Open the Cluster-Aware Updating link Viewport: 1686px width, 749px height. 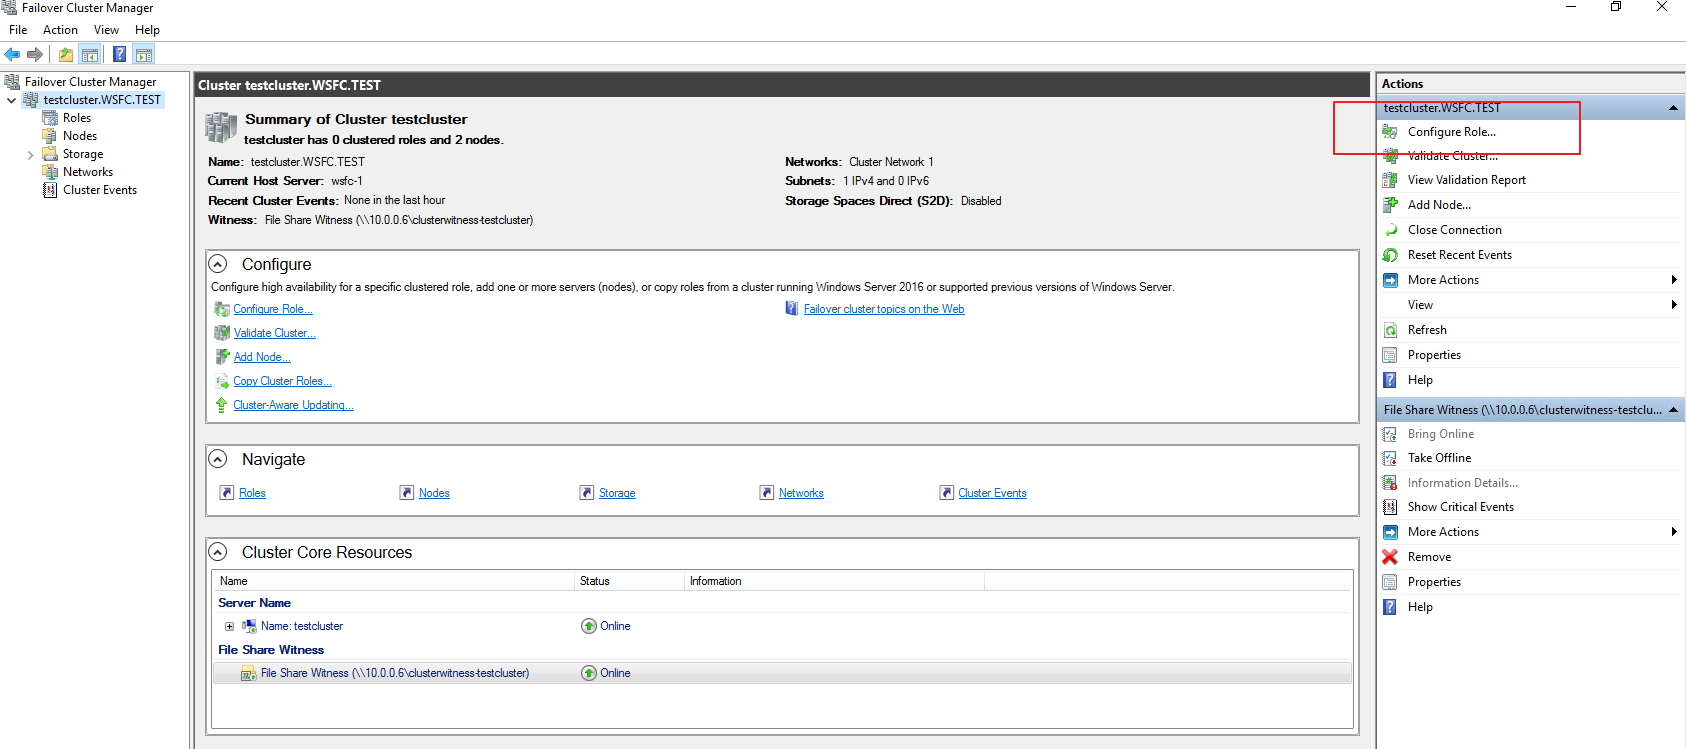[293, 405]
